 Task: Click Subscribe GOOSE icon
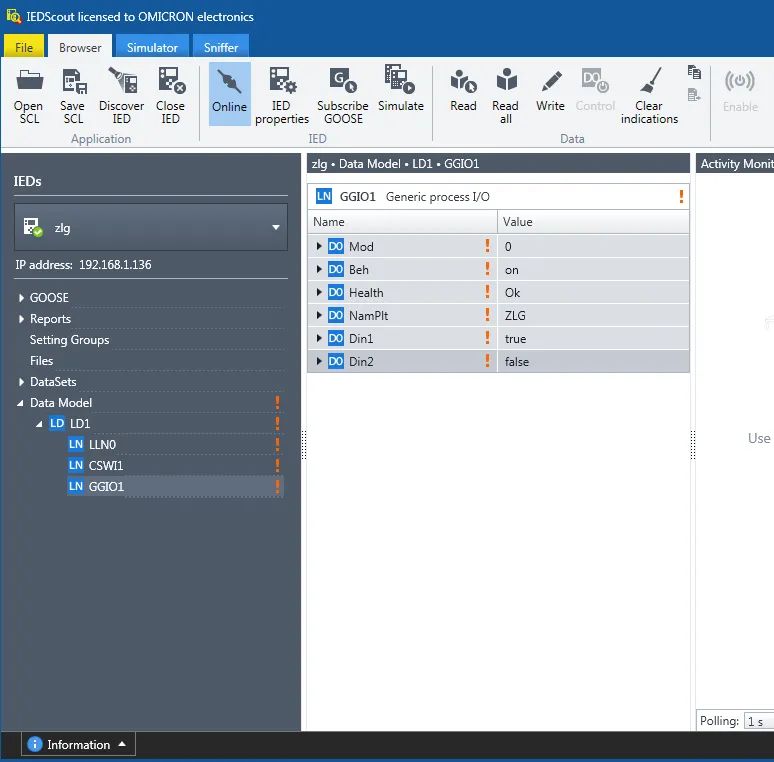(x=343, y=95)
